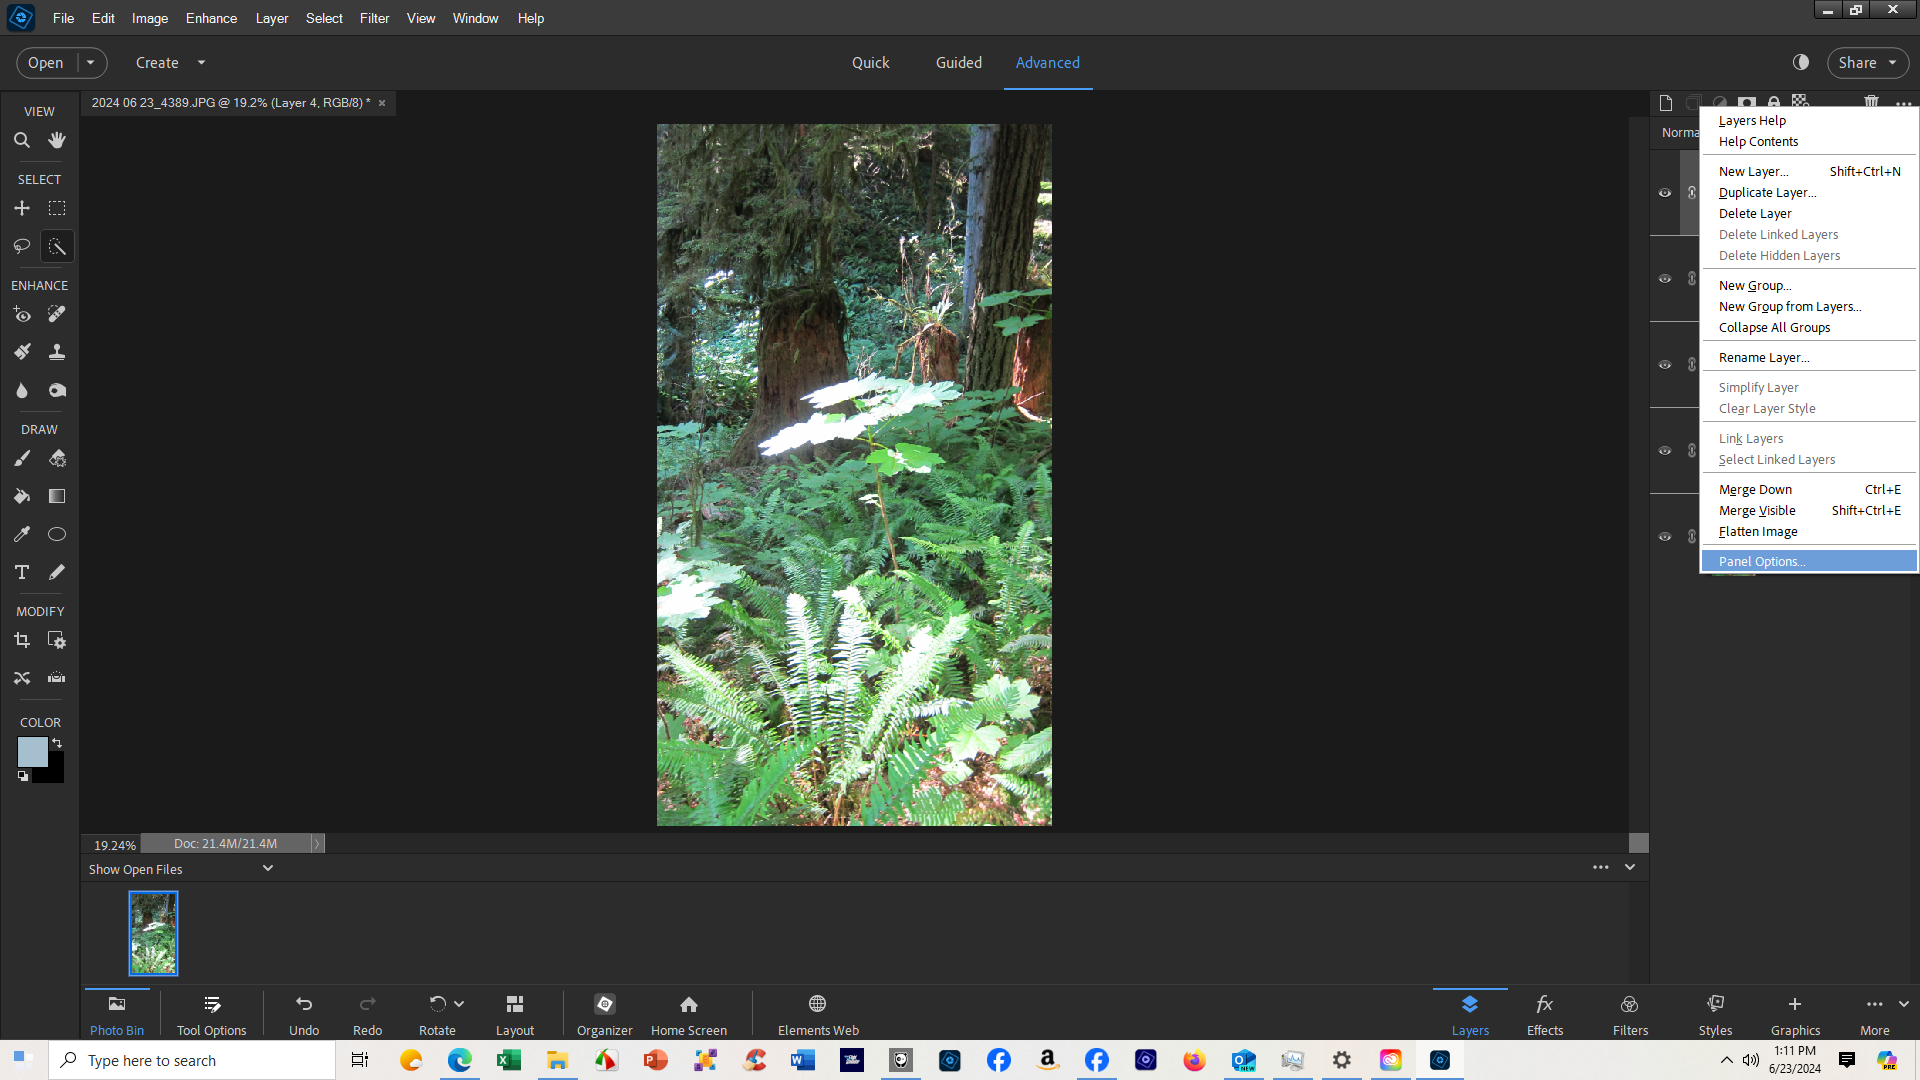Open the Effects panel
Viewport: 1920px width, 1080px height.
[1545, 1013]
